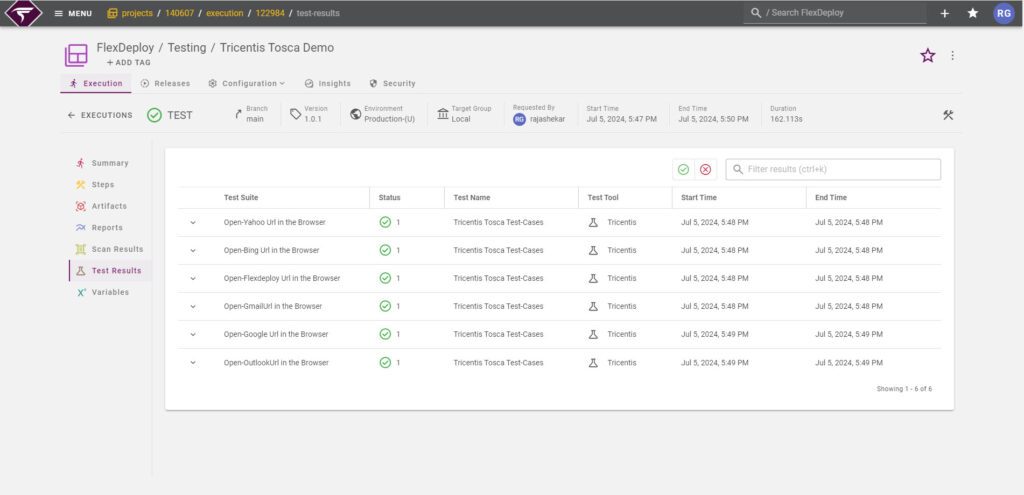Click the Version tag icon
The width and height of the screenshot is (1024, 495).
pyautogui.click(x=296, y=114)
